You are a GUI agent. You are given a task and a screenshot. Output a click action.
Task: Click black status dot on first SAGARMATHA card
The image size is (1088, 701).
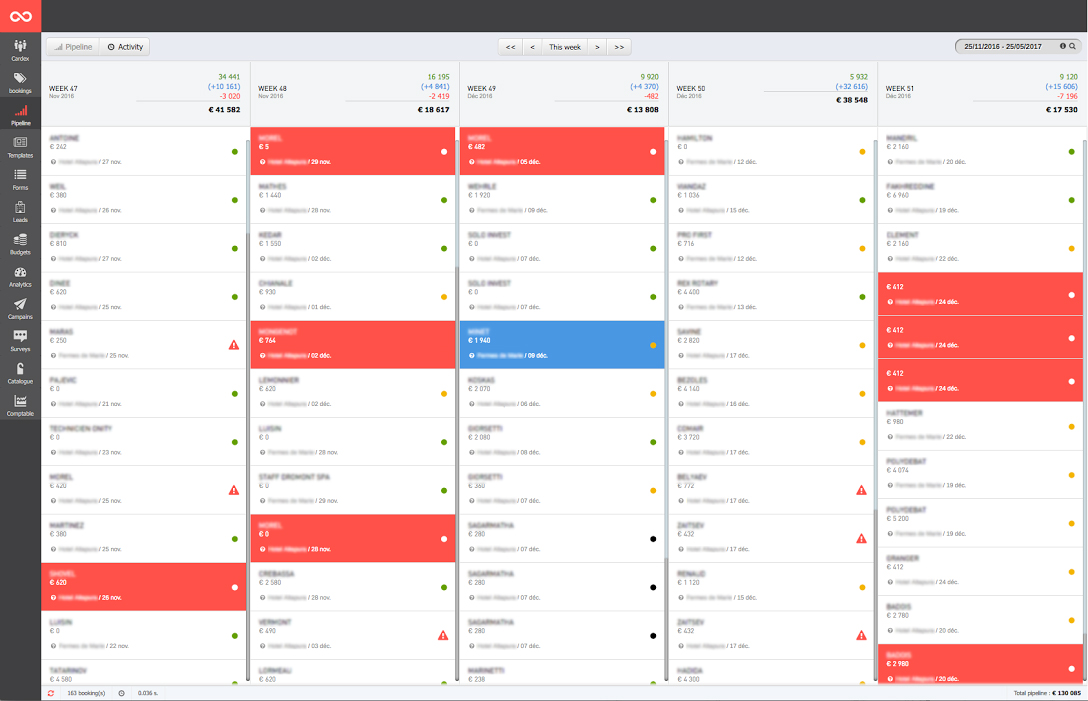(653, 539)
